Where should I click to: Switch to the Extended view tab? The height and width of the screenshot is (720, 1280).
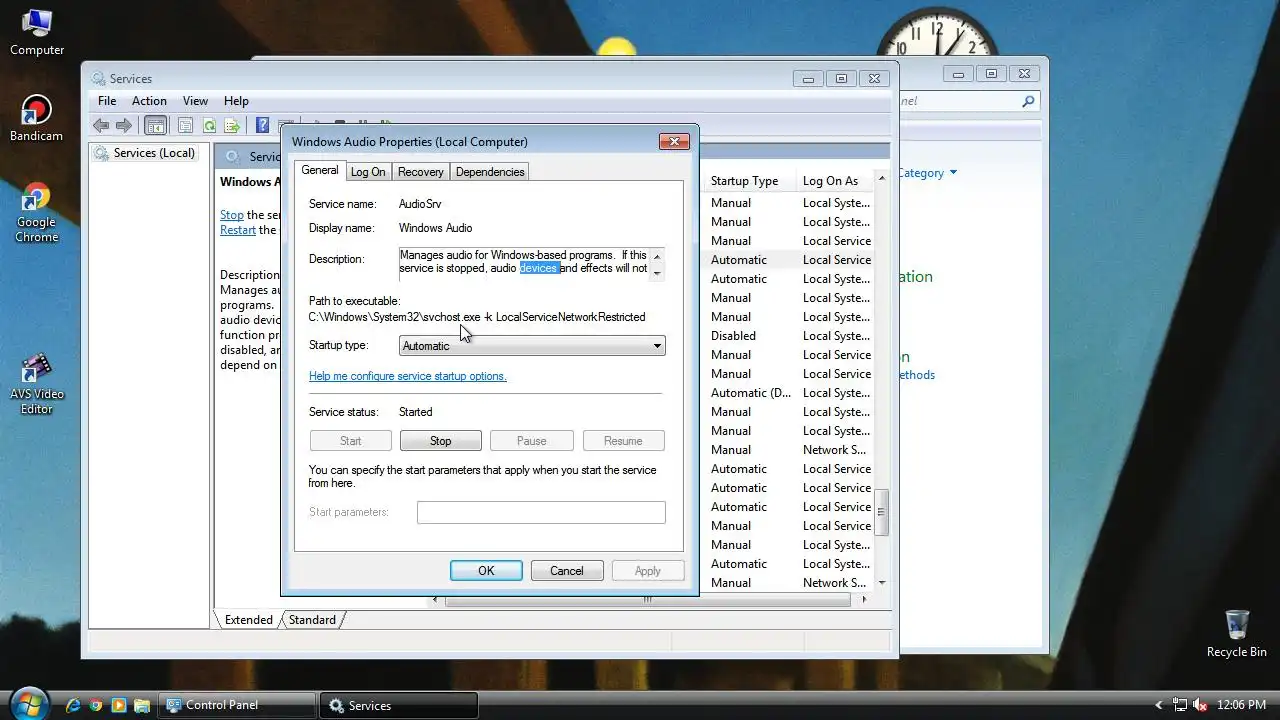point(249,620)
